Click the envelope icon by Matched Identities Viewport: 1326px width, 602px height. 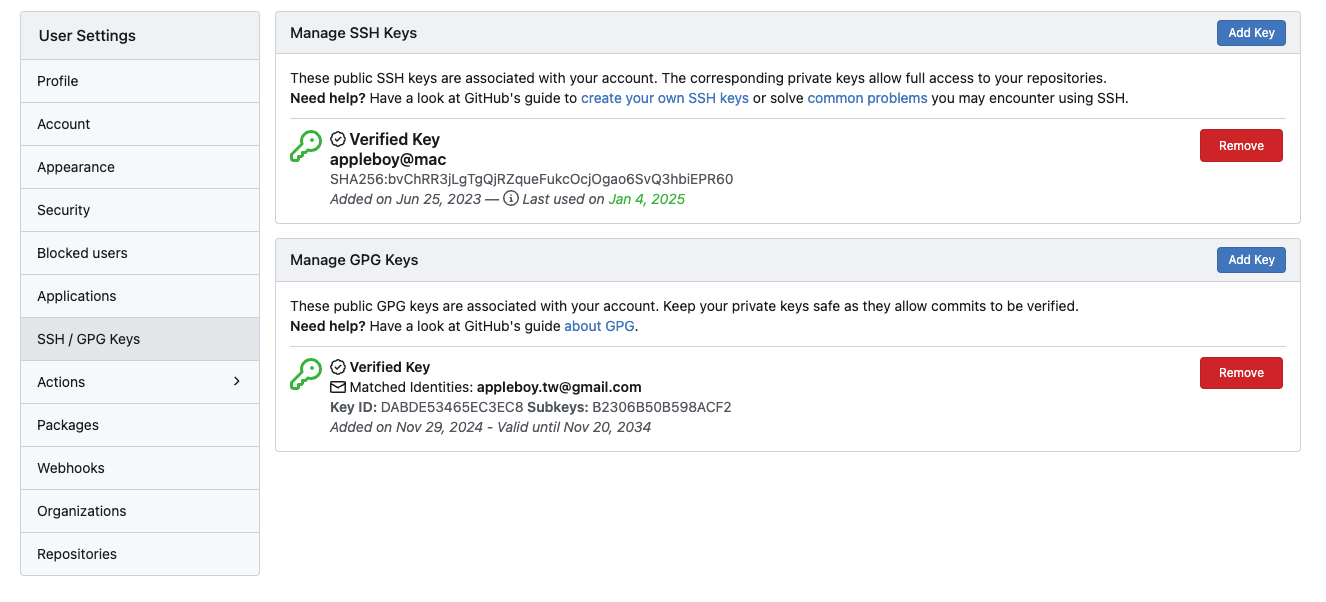point(338,387)
